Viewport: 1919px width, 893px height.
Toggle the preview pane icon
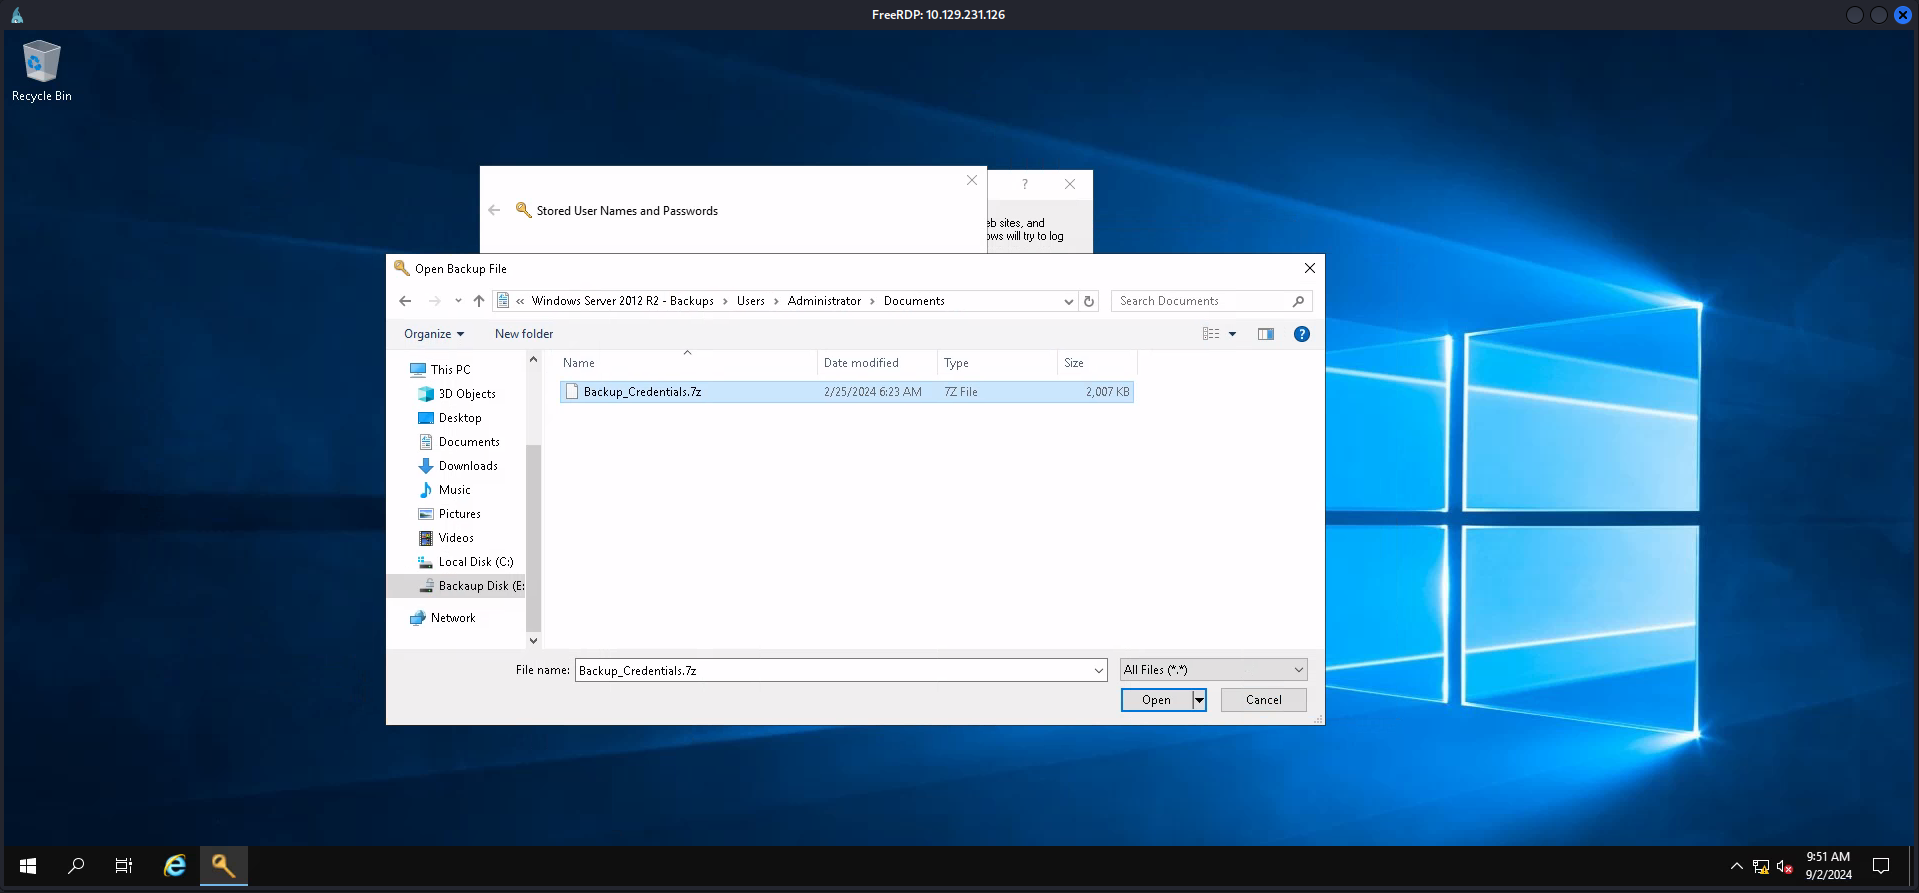point(1265,334)
